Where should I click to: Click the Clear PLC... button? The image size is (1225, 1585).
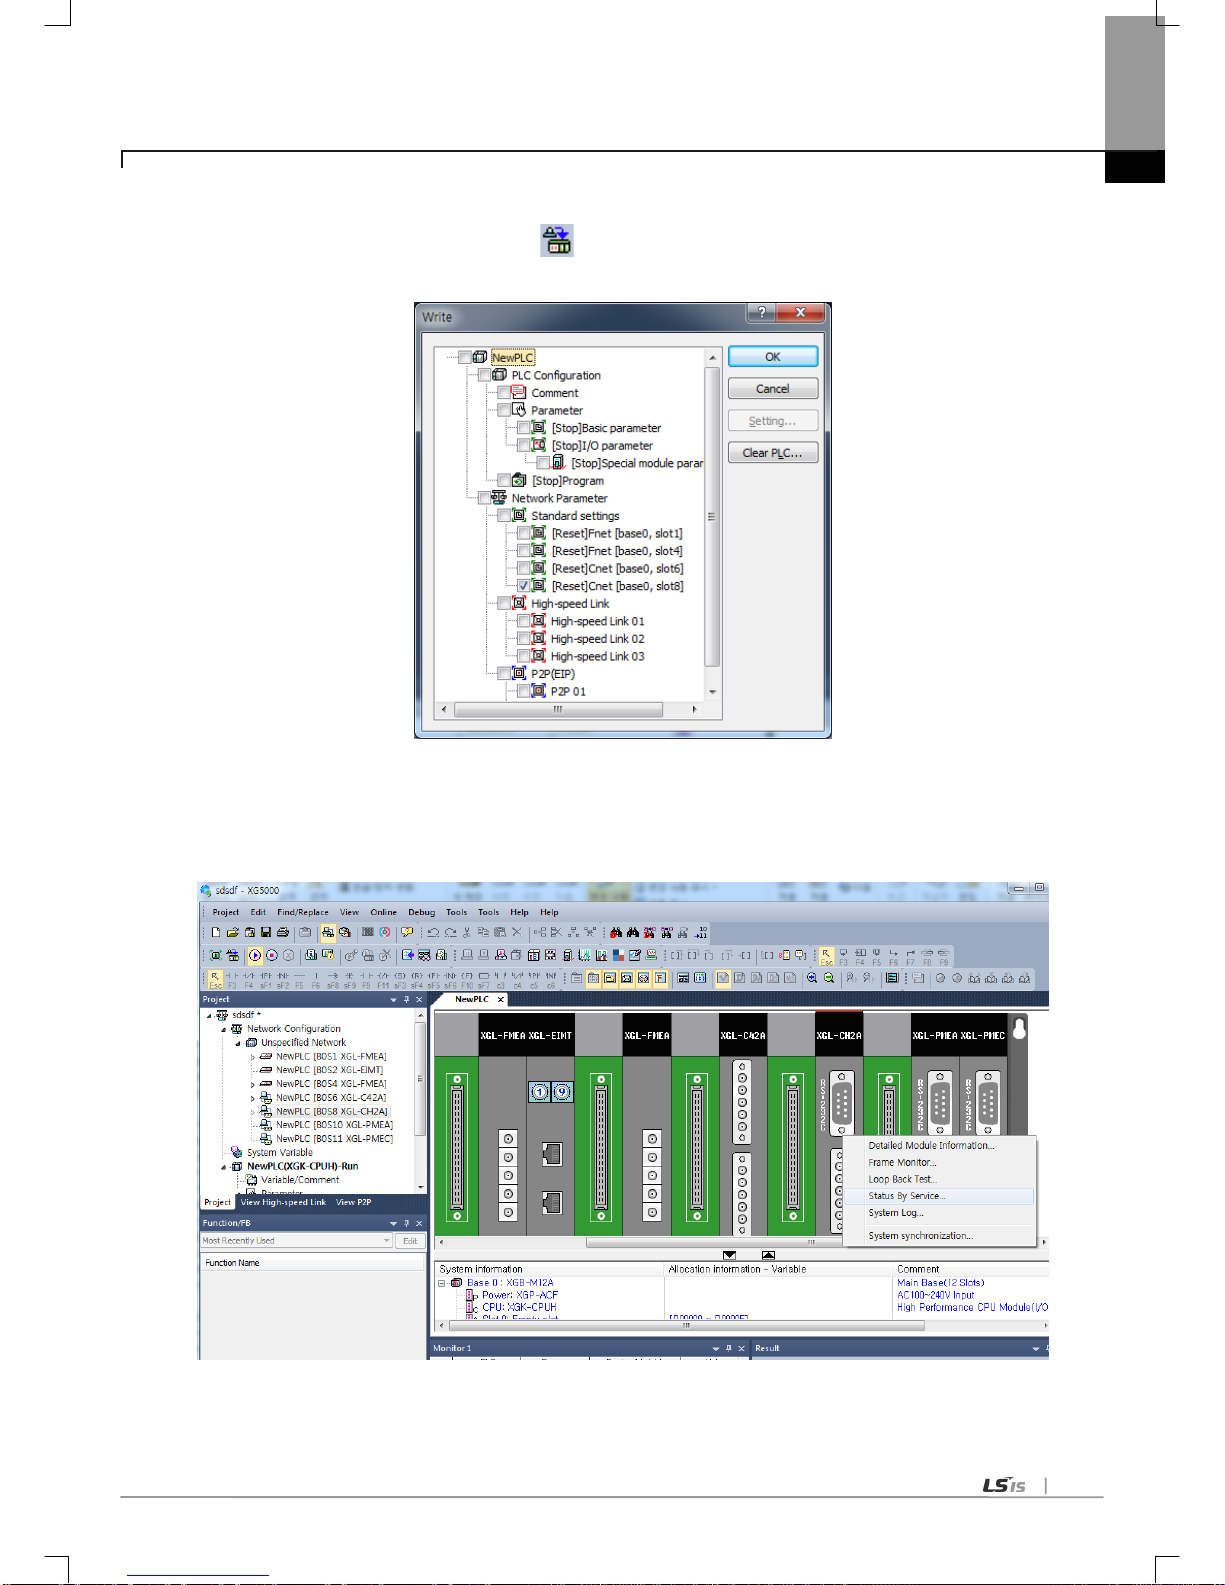(x=773, y=453)
